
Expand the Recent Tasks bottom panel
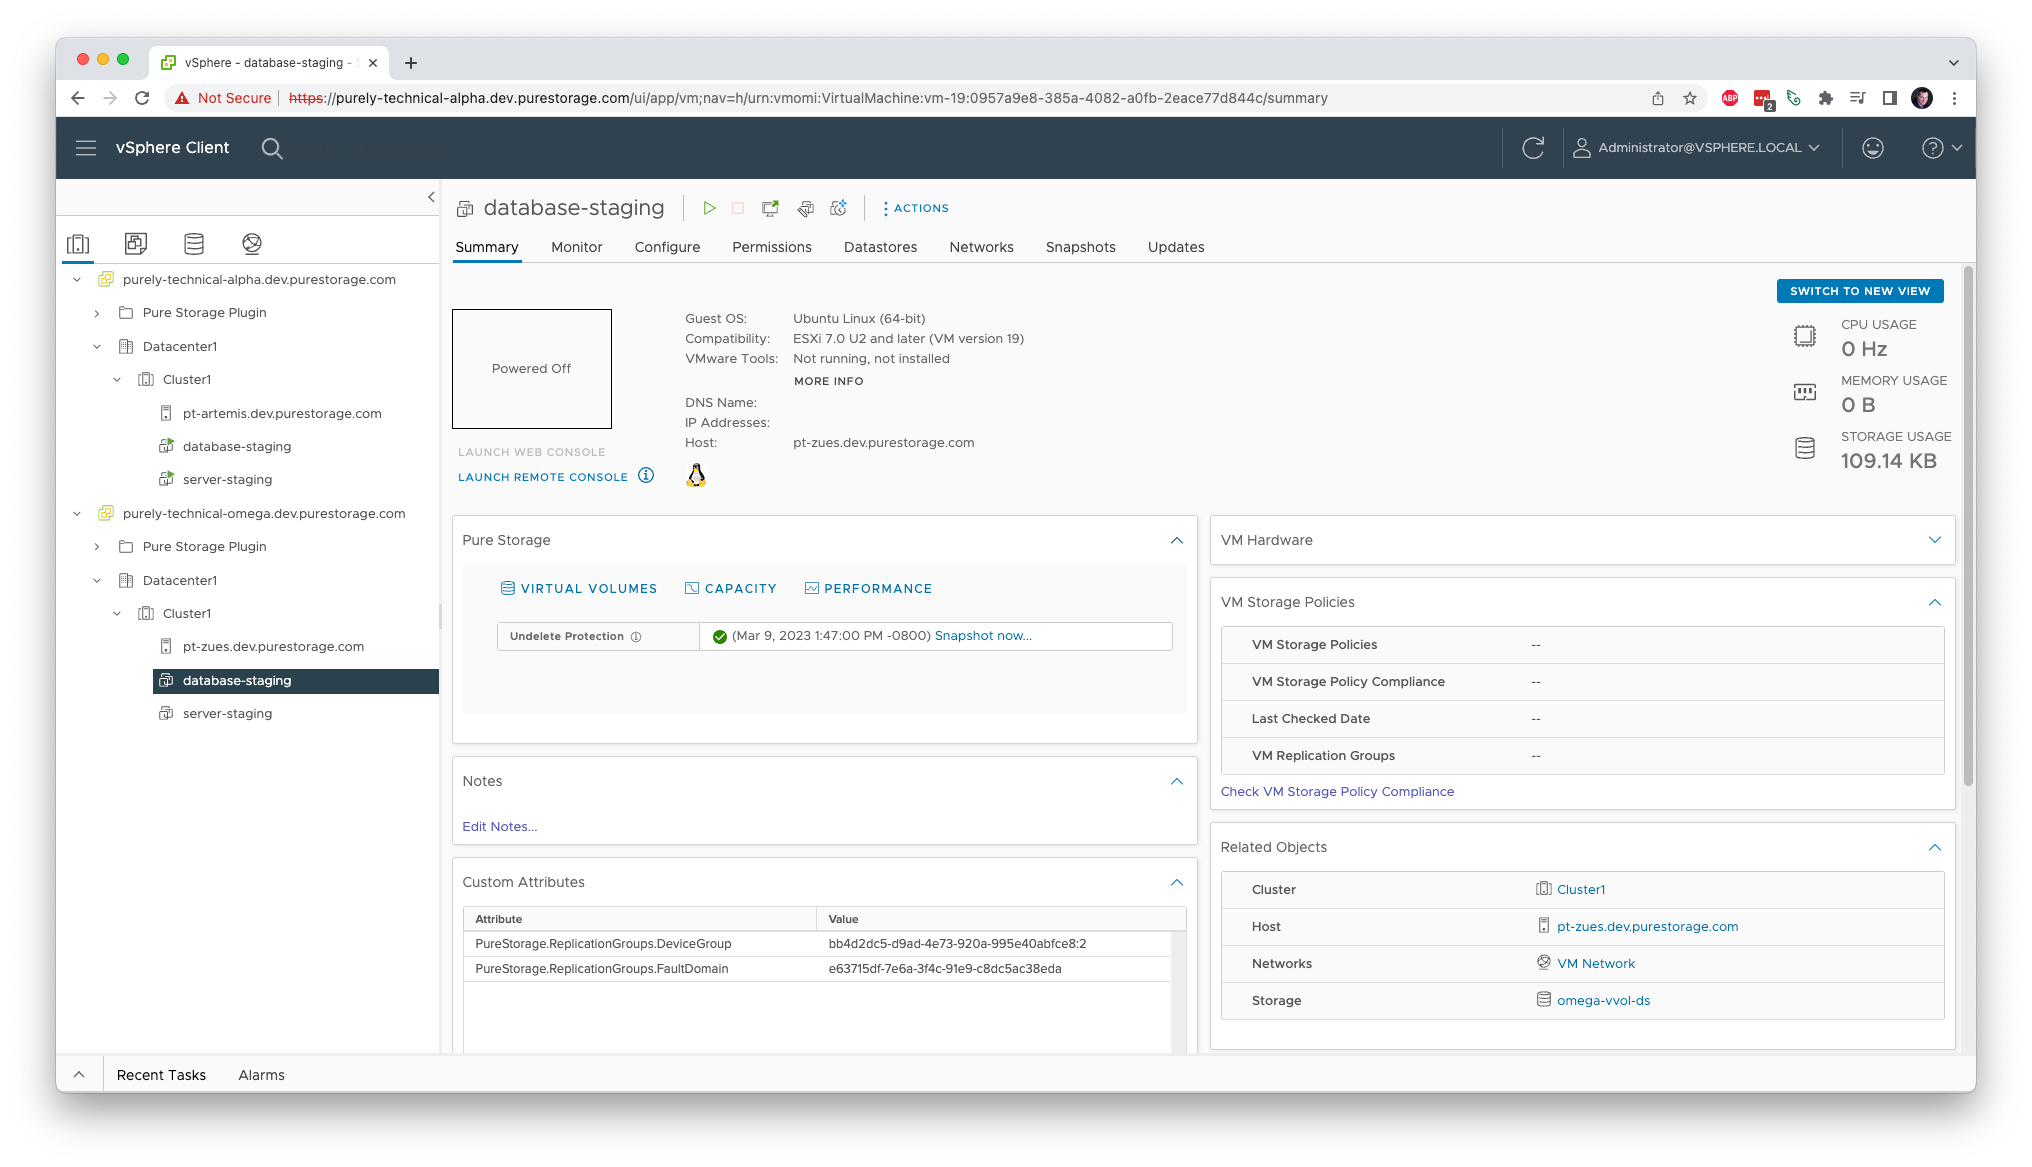point(79,1075)
